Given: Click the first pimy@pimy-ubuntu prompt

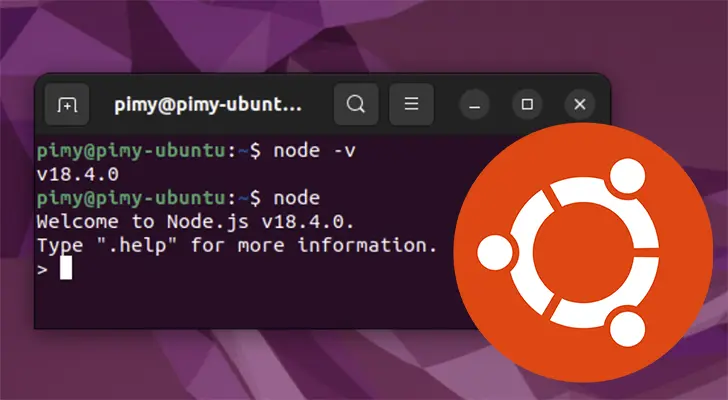Looking at the screenshot, I should tap(149, 151).
